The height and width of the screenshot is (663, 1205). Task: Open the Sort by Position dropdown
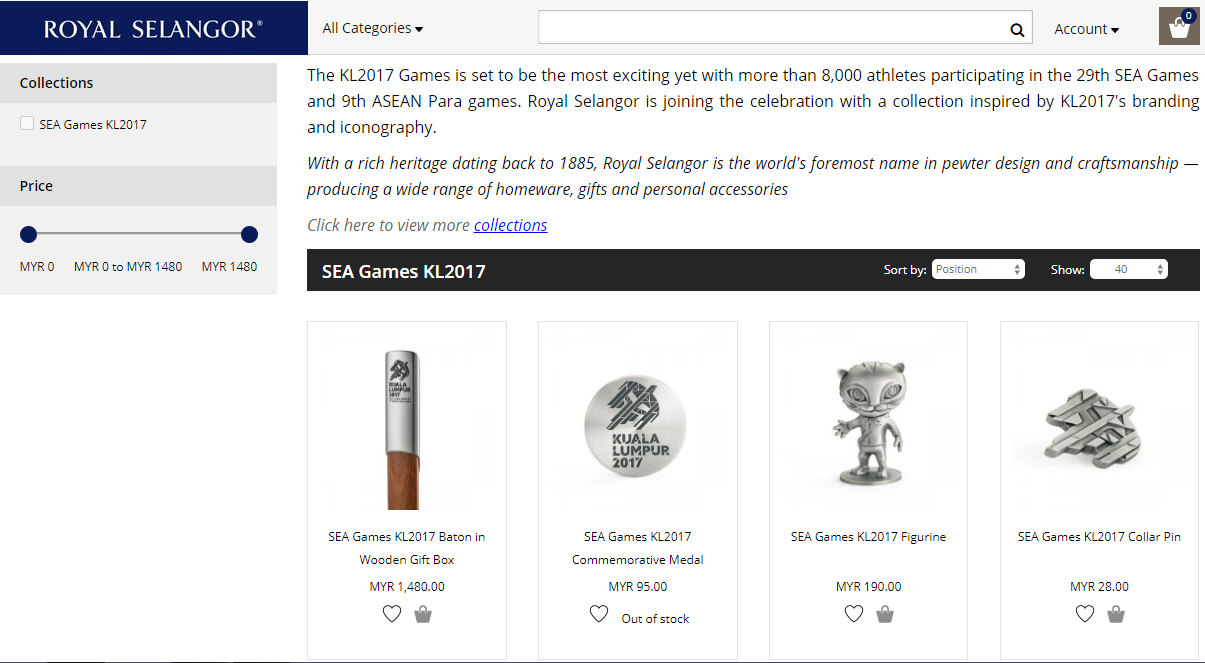click(x=978, y=269)
